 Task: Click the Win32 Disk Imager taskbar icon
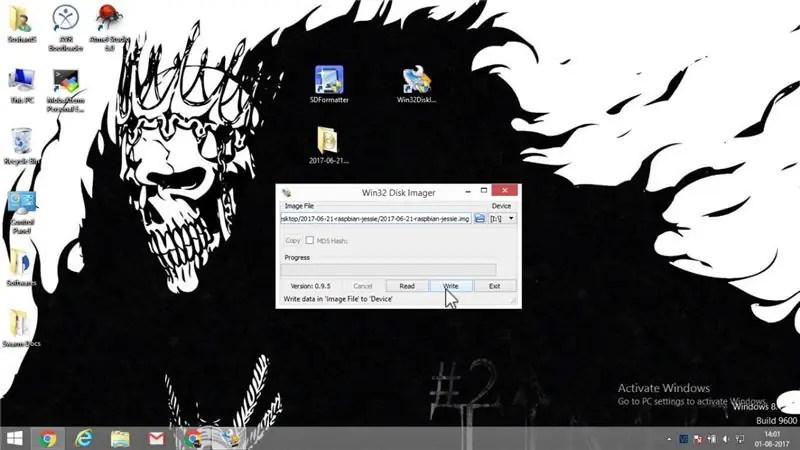[229, 438]
